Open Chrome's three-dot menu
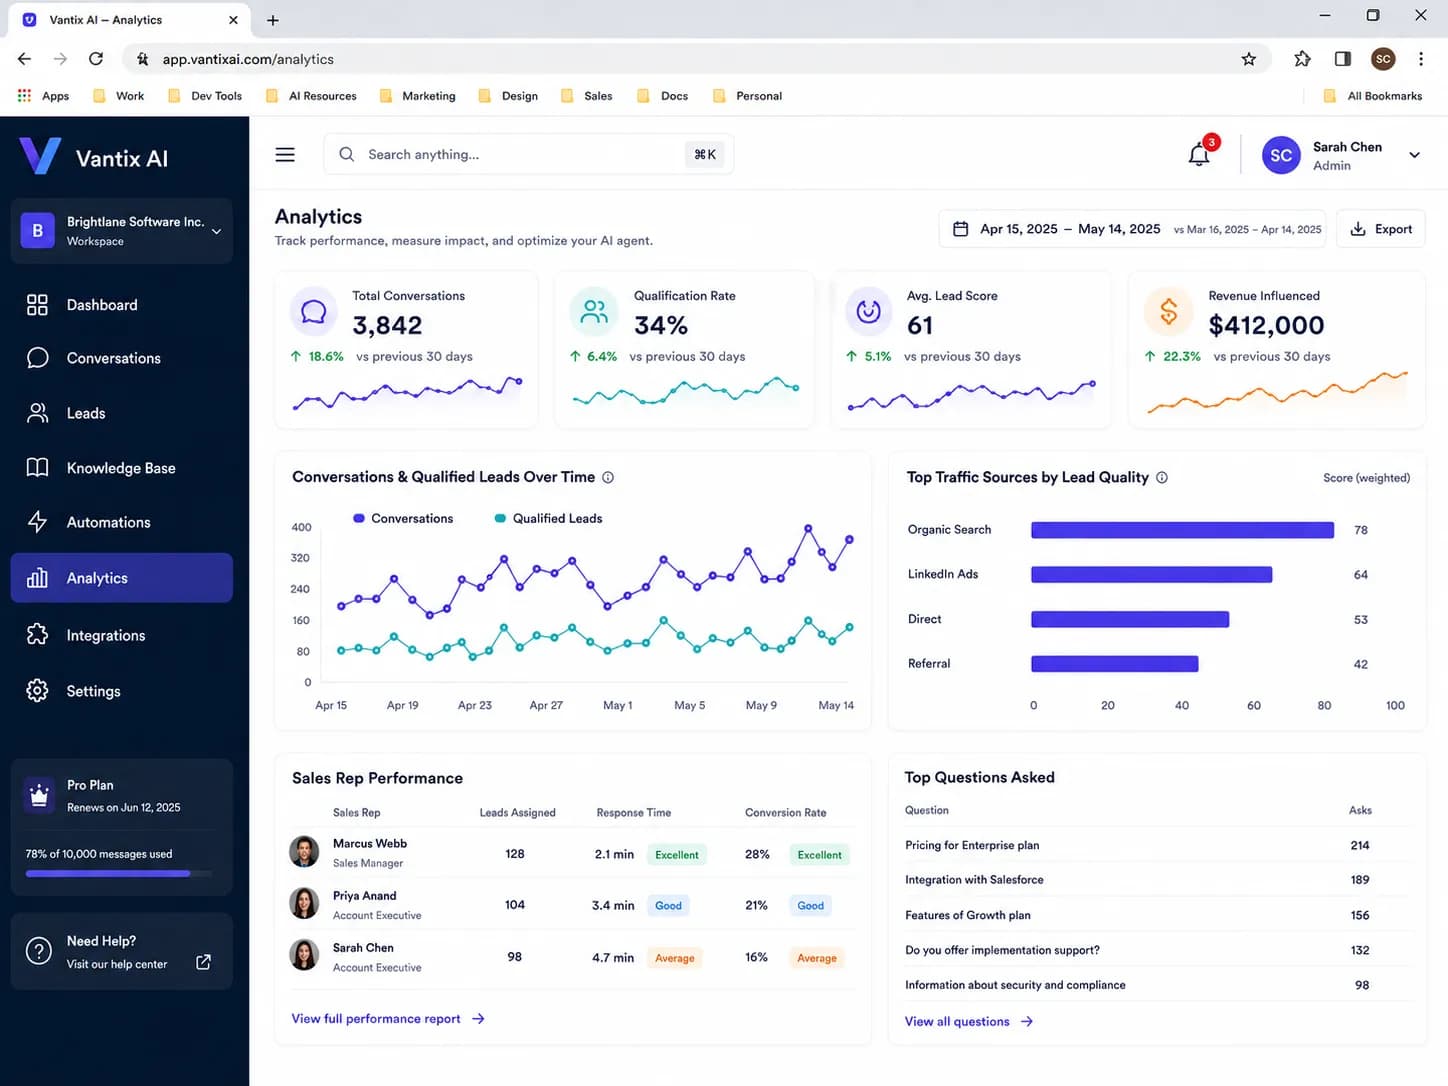1448x1086 pixels. pyautogui.click(x=1421, y=59)
